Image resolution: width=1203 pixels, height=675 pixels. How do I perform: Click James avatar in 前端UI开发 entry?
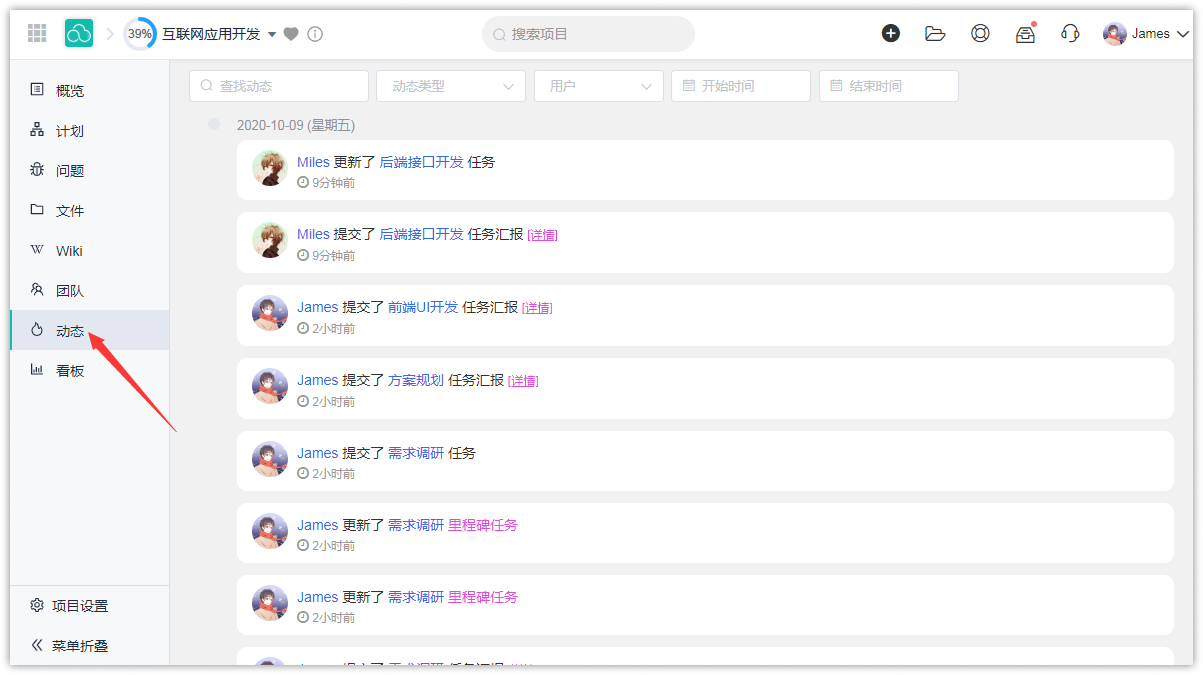(x=270, y=313)
